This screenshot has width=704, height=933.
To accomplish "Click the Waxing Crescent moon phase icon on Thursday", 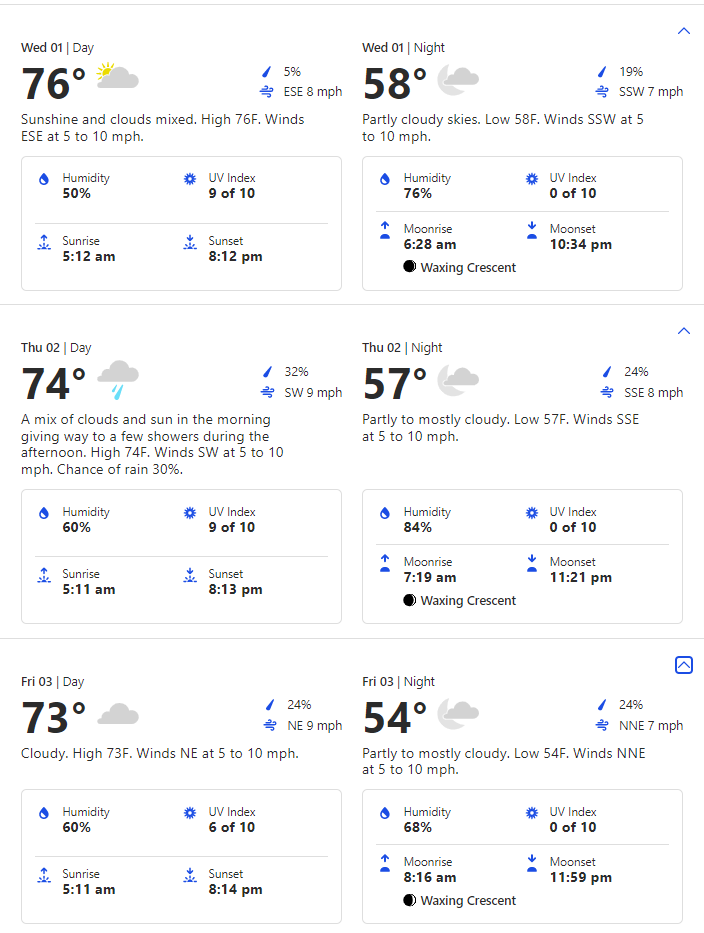I will point(409,600).
